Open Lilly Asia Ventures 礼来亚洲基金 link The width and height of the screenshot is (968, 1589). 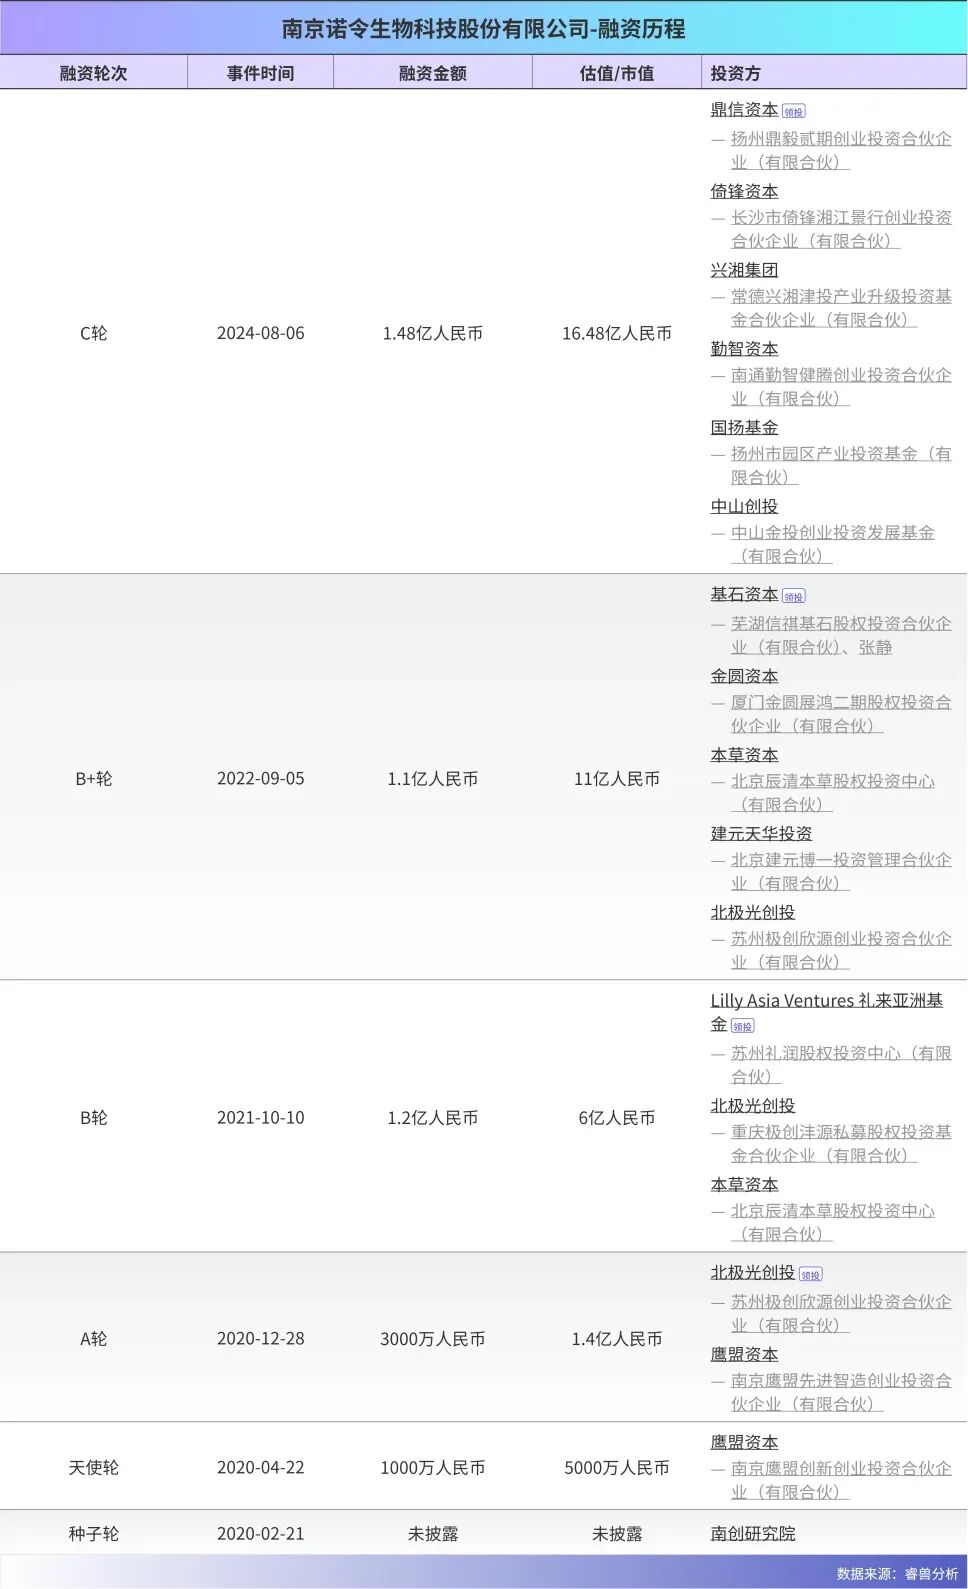pyautogui.click(x=827, y=1012)
